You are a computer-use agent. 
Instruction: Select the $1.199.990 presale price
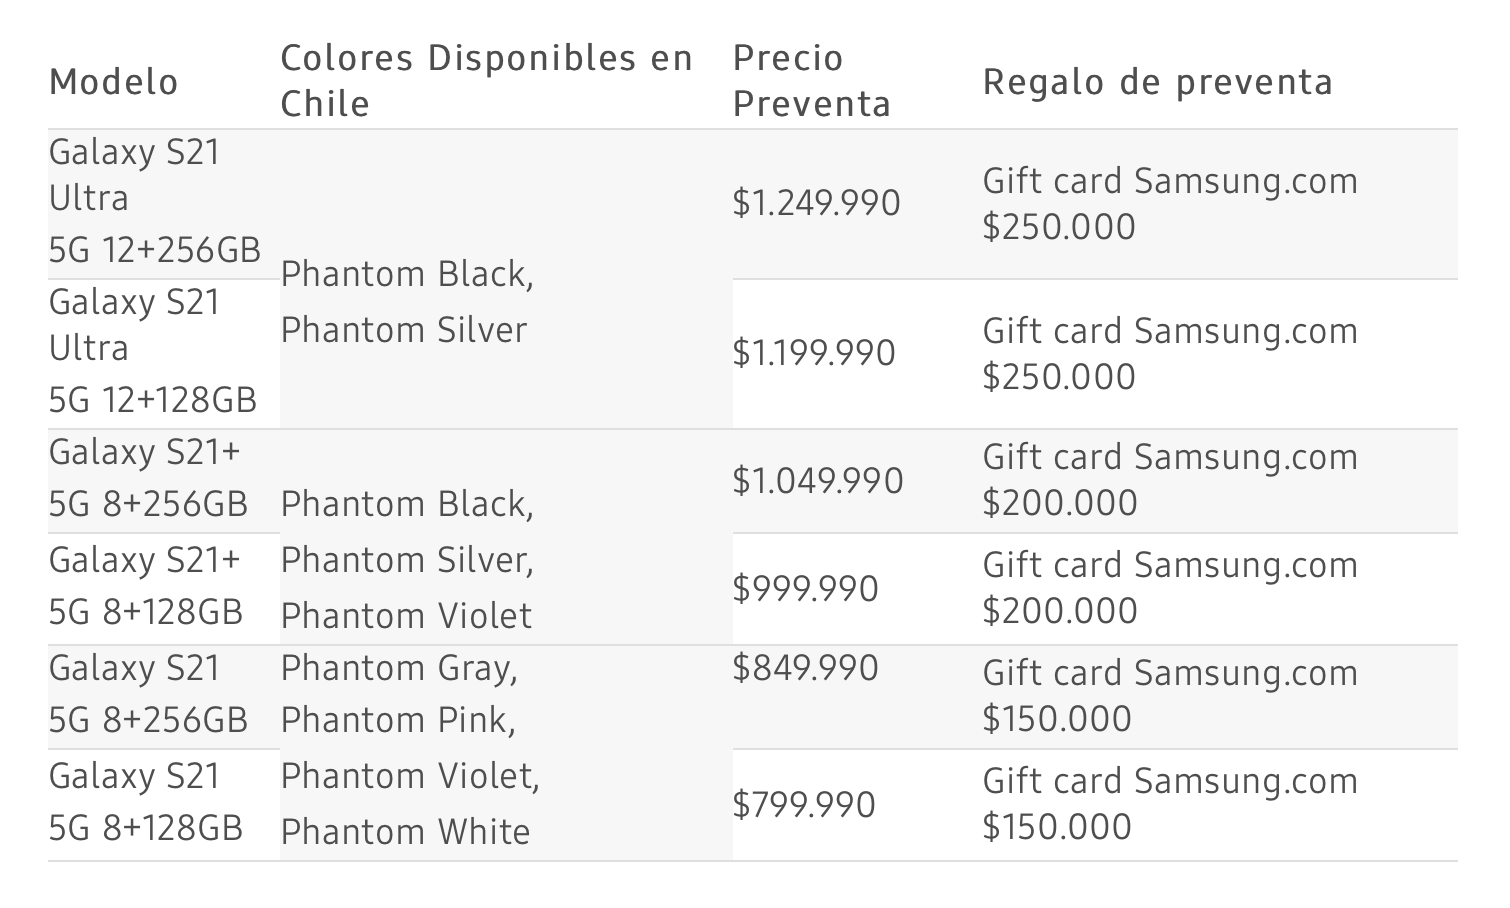[813, 354]
